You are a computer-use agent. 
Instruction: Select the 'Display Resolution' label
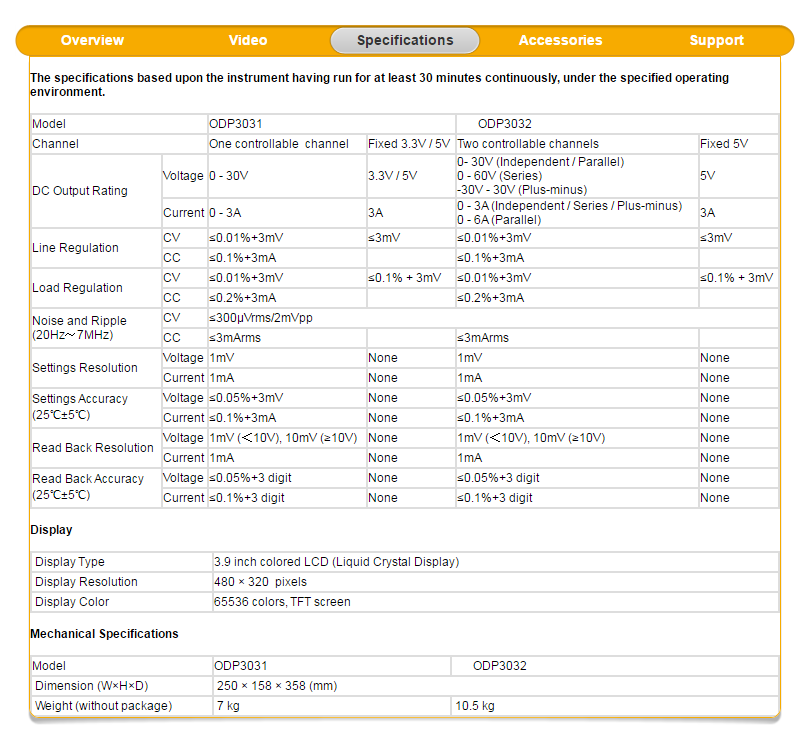pos(86,582)
